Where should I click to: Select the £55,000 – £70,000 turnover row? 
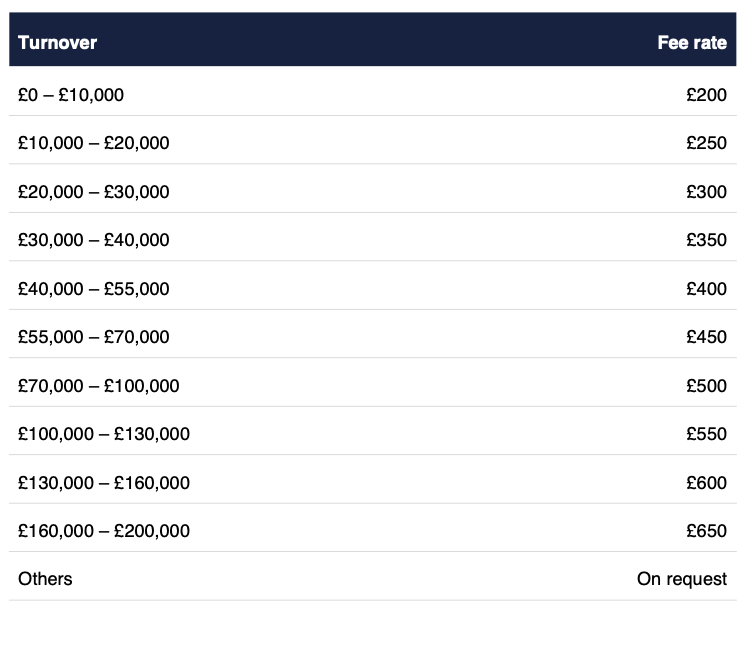(94, 337)
